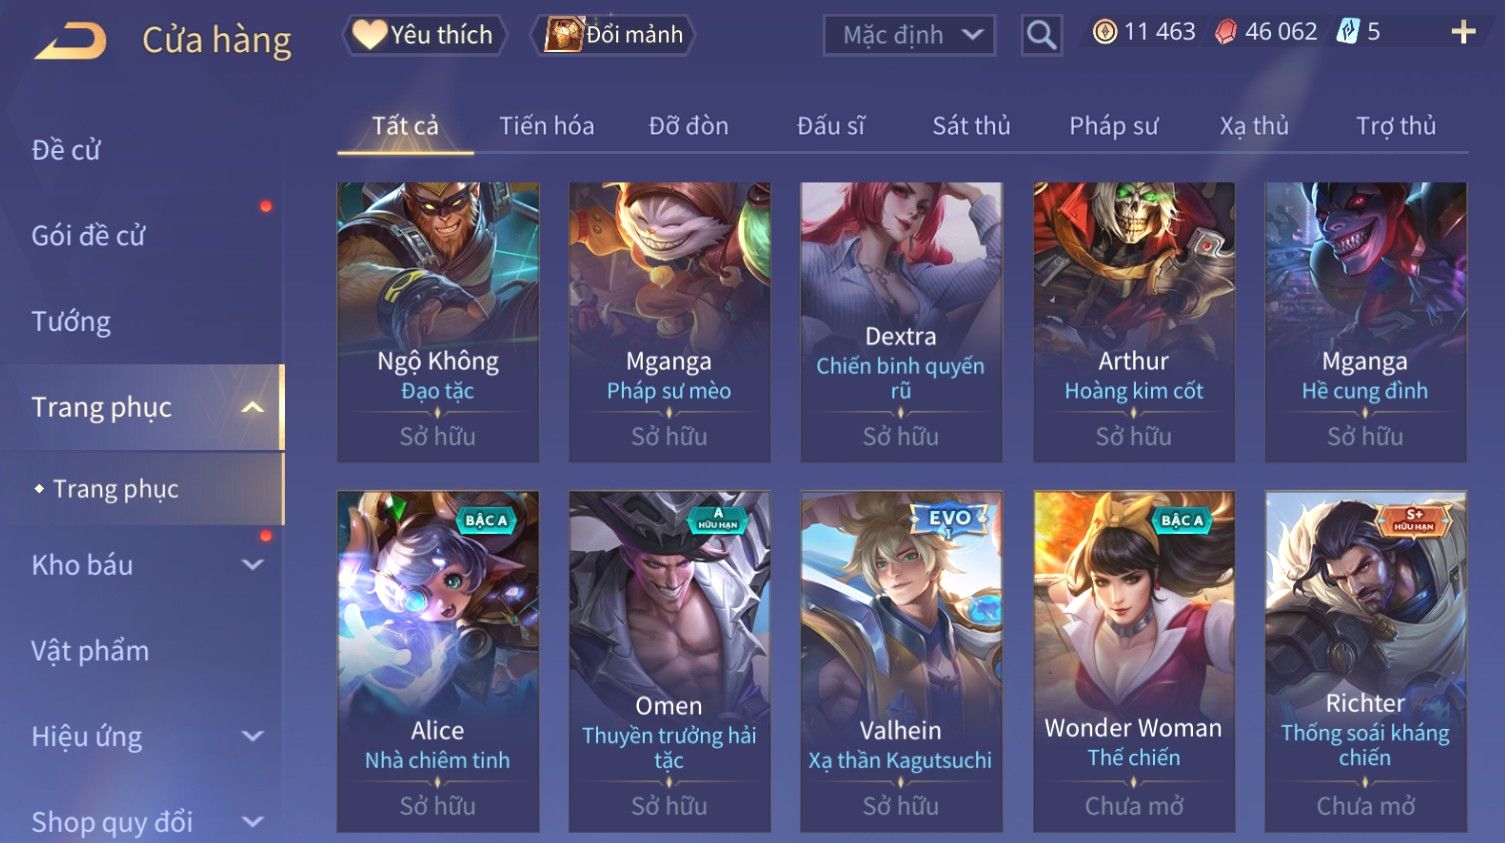Click the blue voucher ticket icon
The height and width of the screenshot is (843, 1505).
(x=1348, y=32)
